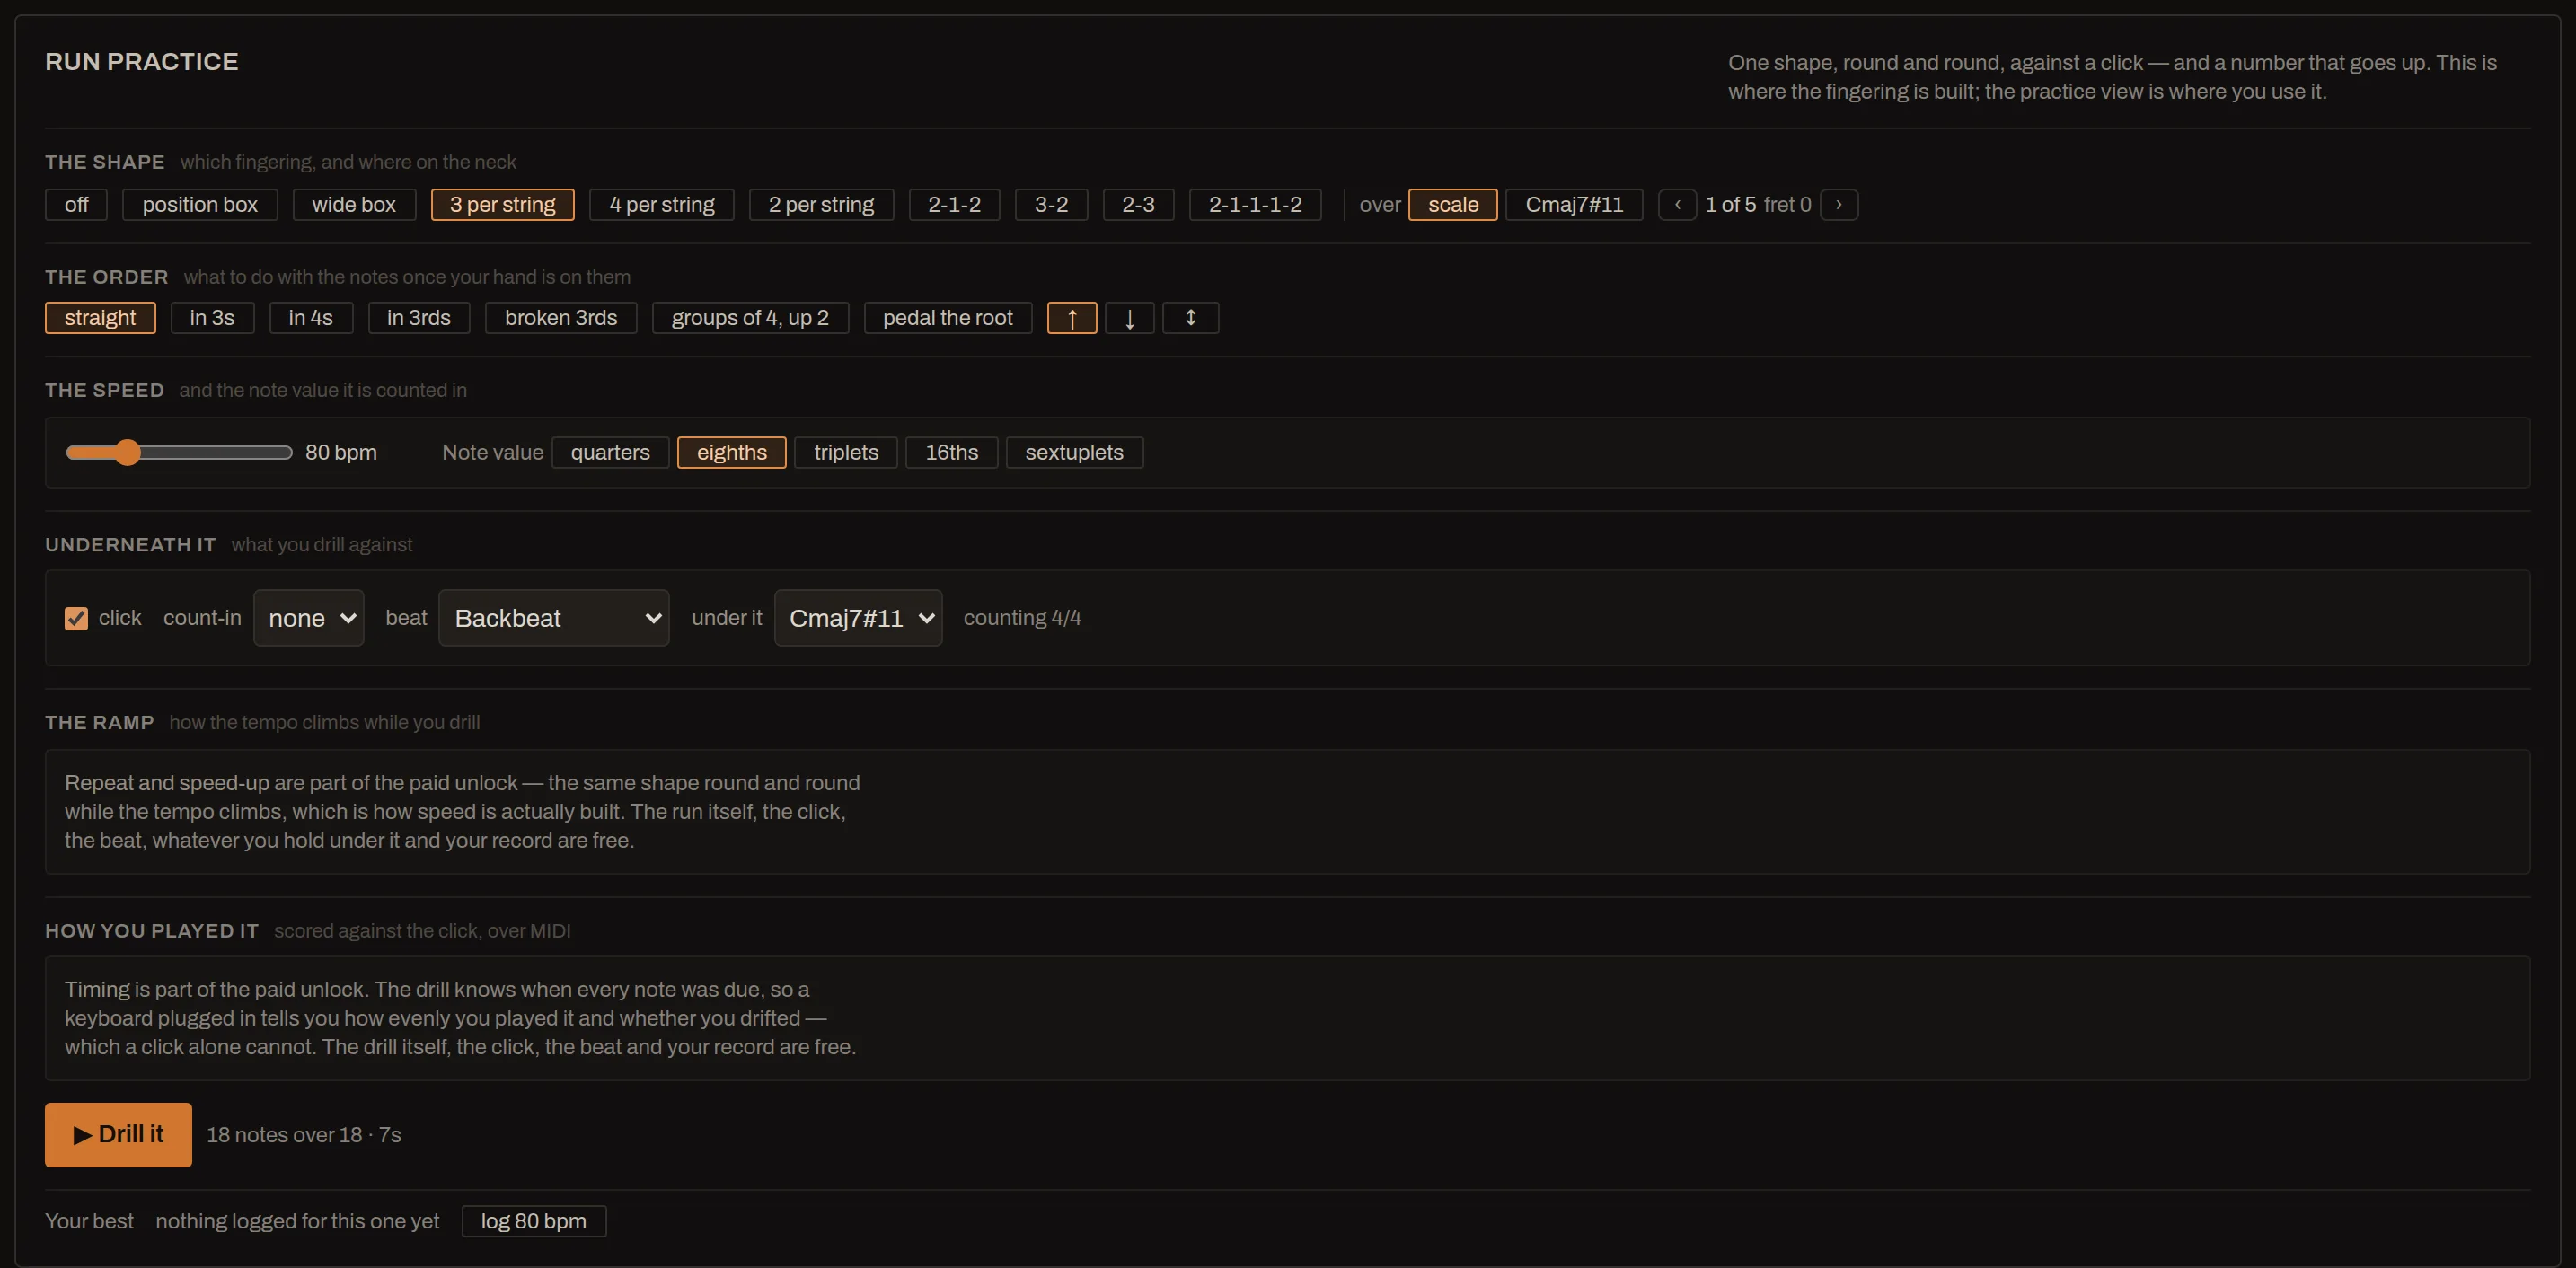
Task: Start the drill with Drill it
Action: [118, 1134]
